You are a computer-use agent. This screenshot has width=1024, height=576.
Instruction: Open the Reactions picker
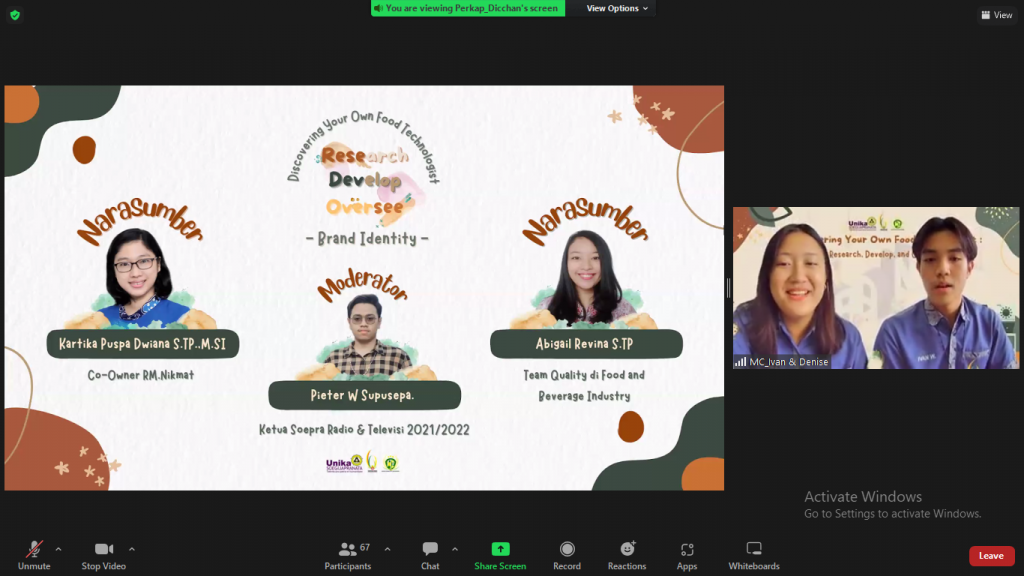[627, 554]
